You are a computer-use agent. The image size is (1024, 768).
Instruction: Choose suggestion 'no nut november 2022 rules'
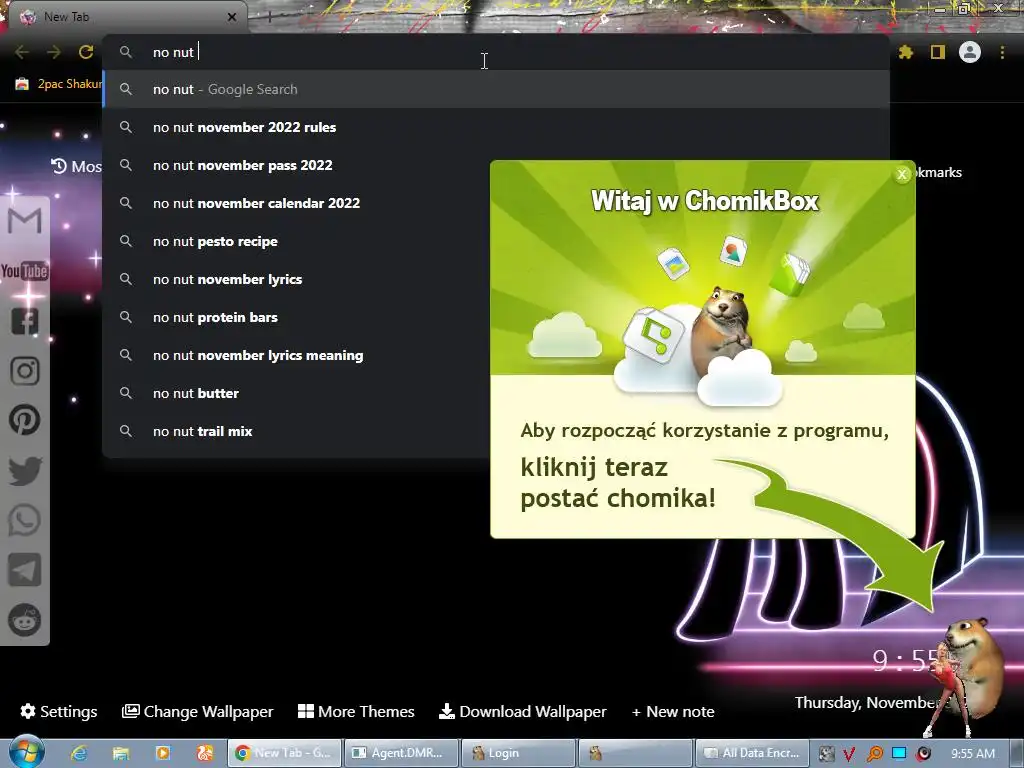pyautogui.click(x=496, y=127)
